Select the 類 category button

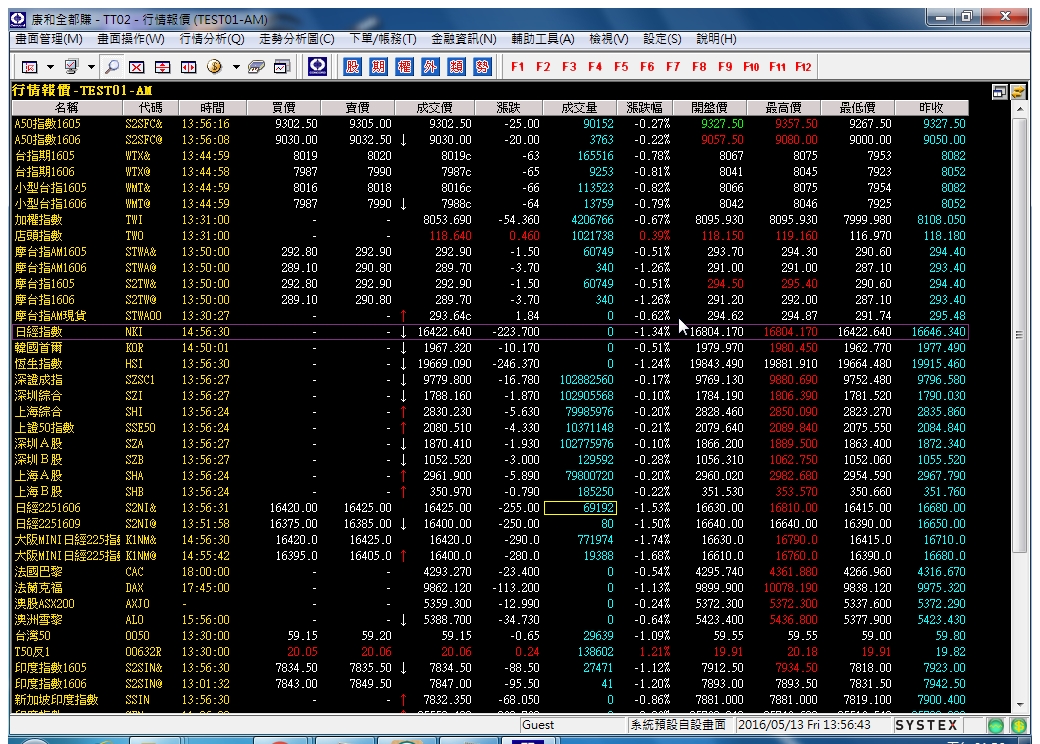456,66
